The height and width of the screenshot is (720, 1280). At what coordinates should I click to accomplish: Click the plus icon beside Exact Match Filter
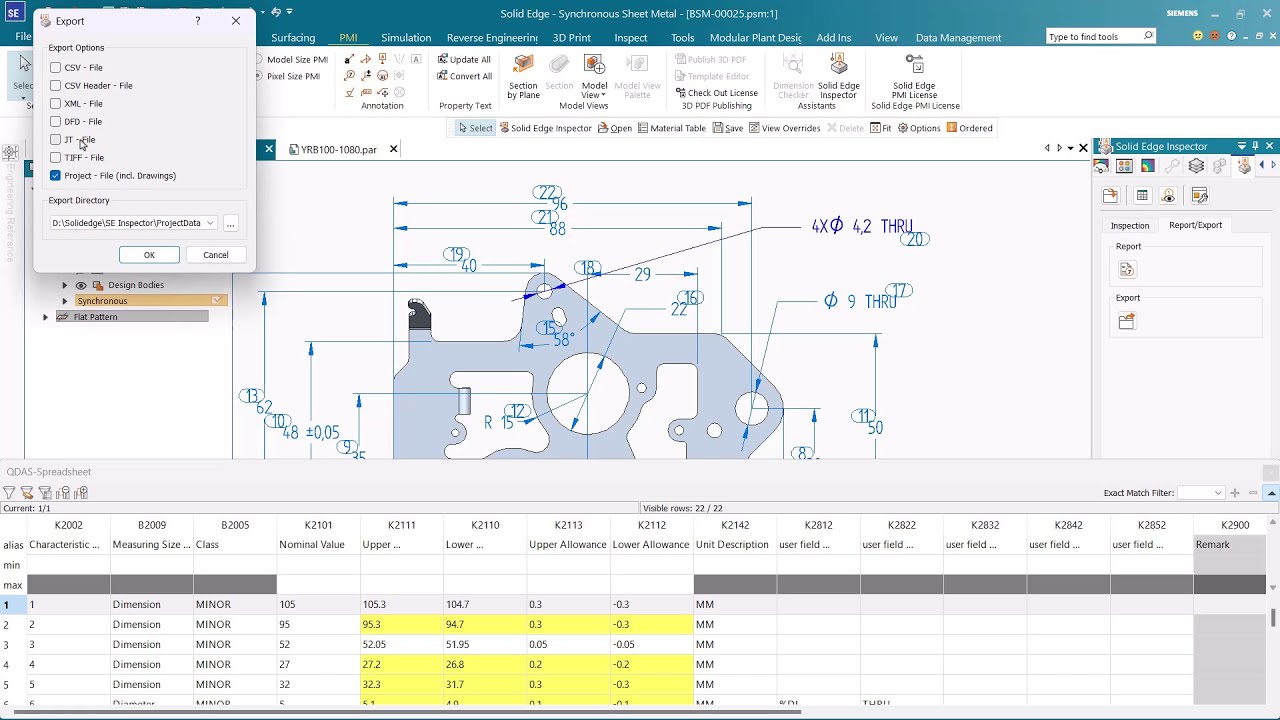pos(1235,493)
